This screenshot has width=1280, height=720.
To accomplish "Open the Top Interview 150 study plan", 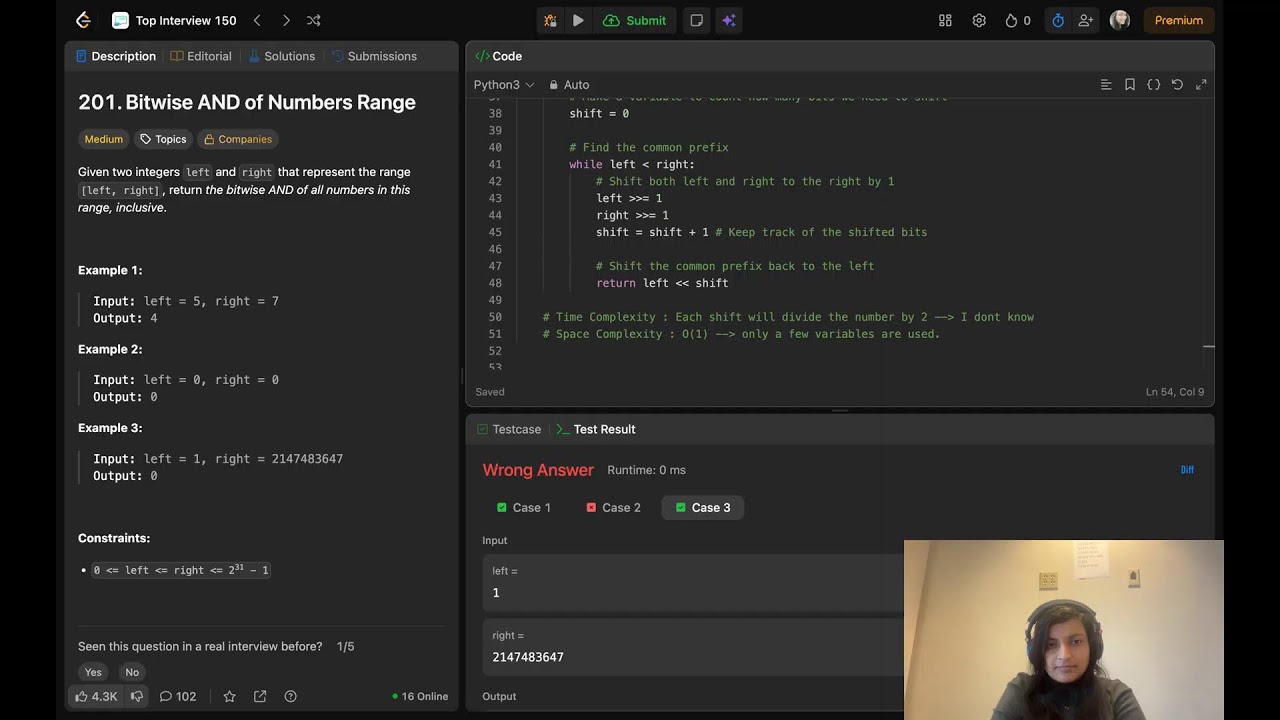I will click(174, 20).
